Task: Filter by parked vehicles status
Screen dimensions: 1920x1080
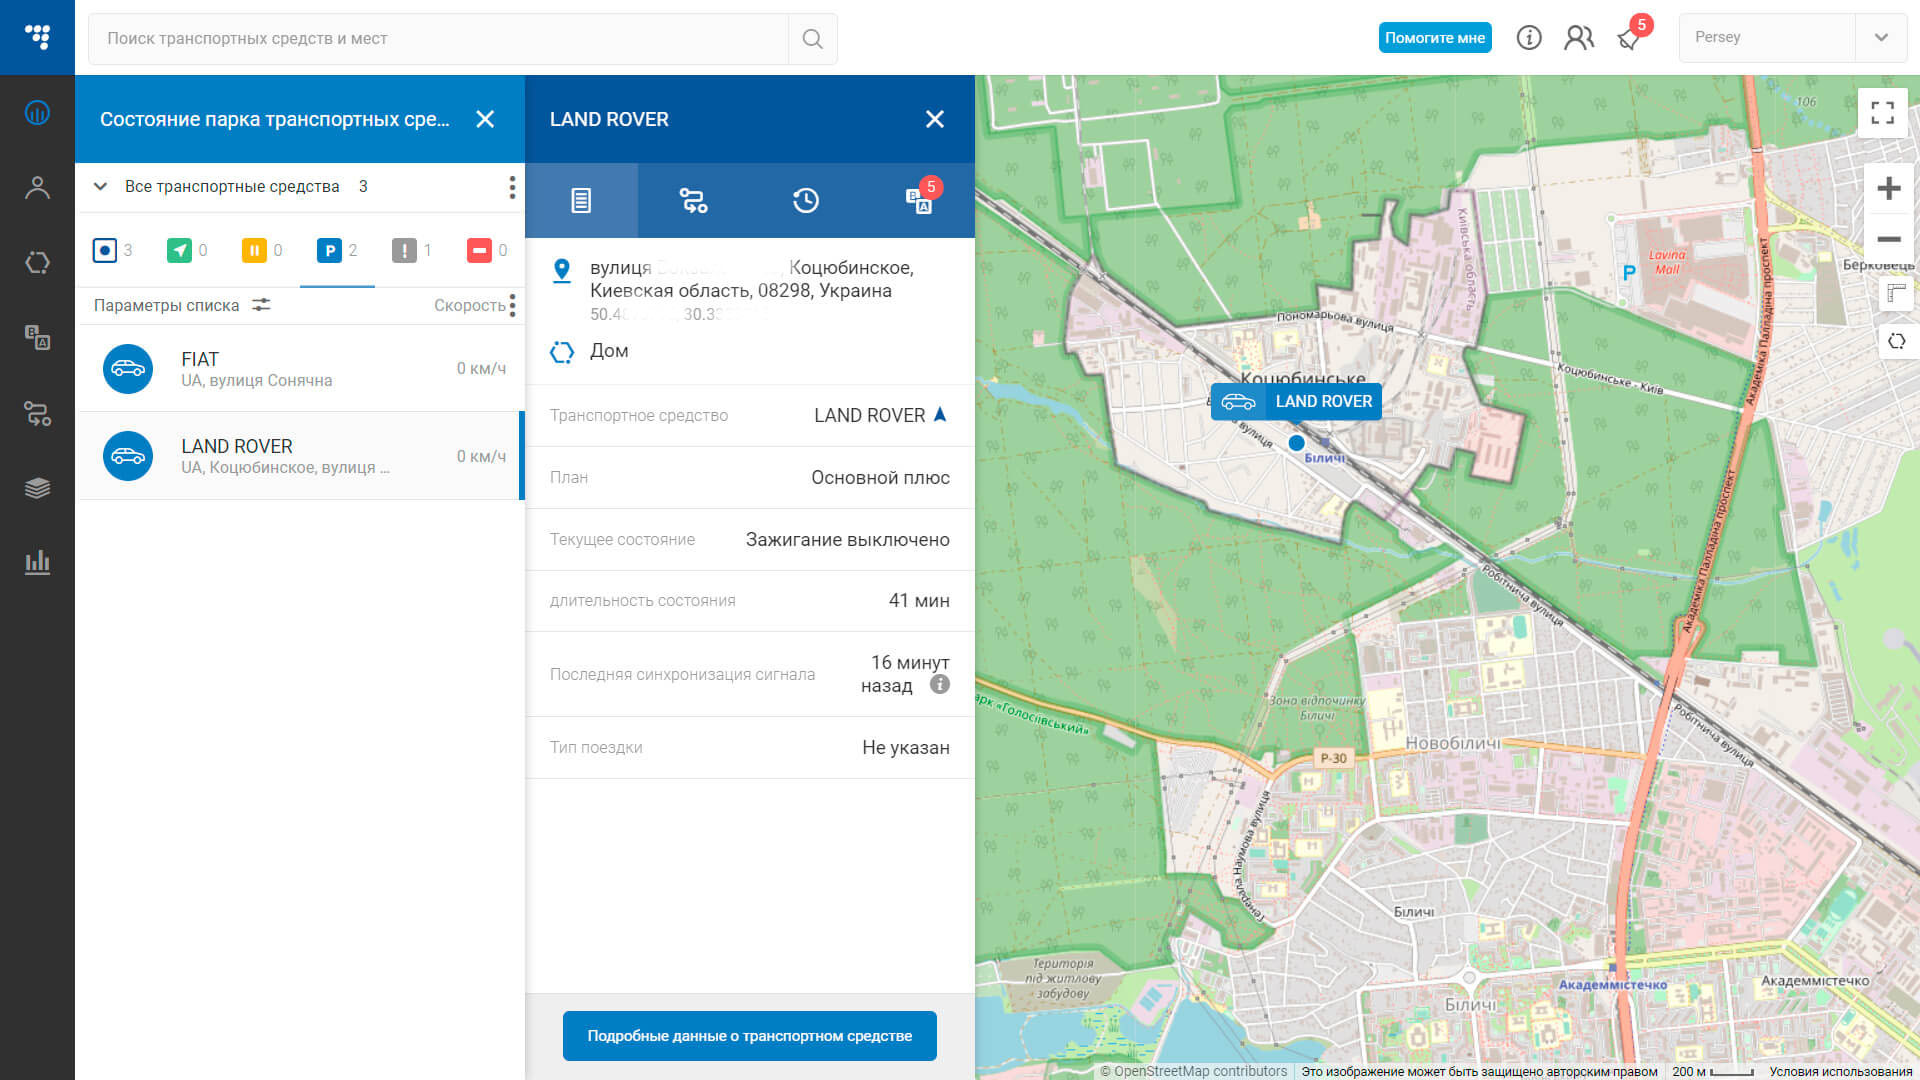Action: [329, 250]
